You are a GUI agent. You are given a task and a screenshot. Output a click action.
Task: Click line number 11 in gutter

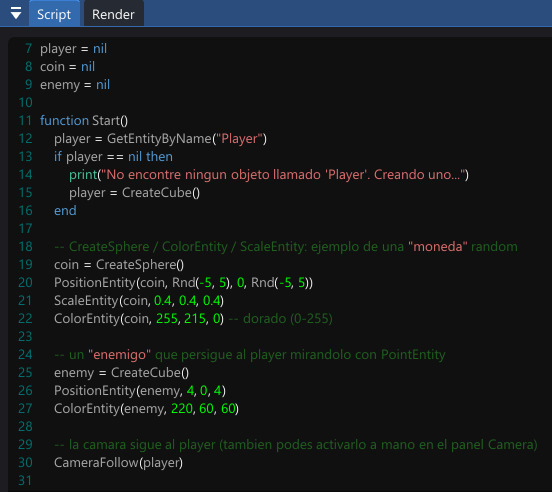tap(25, 121)
